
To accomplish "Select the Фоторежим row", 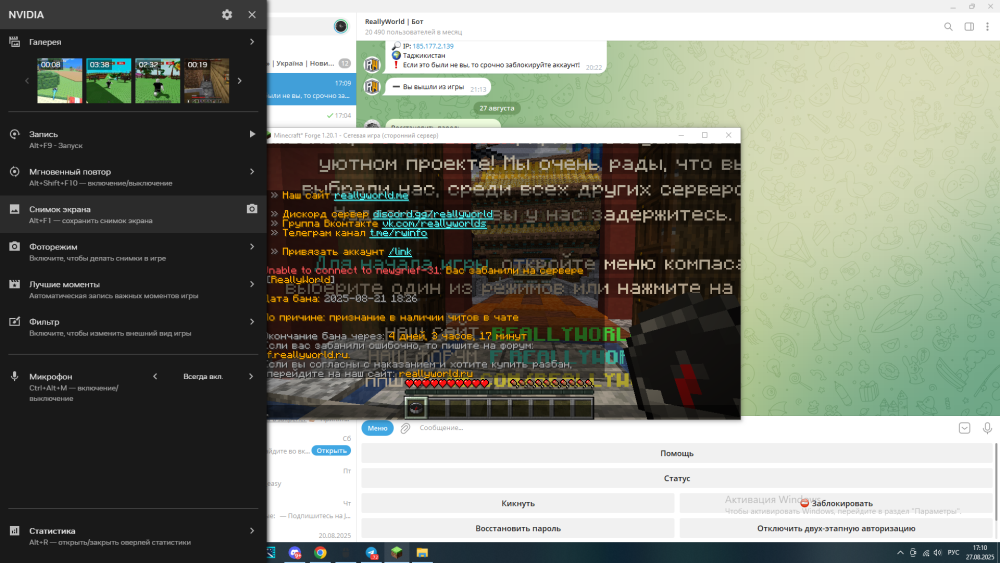I will [x=133, y=252].
